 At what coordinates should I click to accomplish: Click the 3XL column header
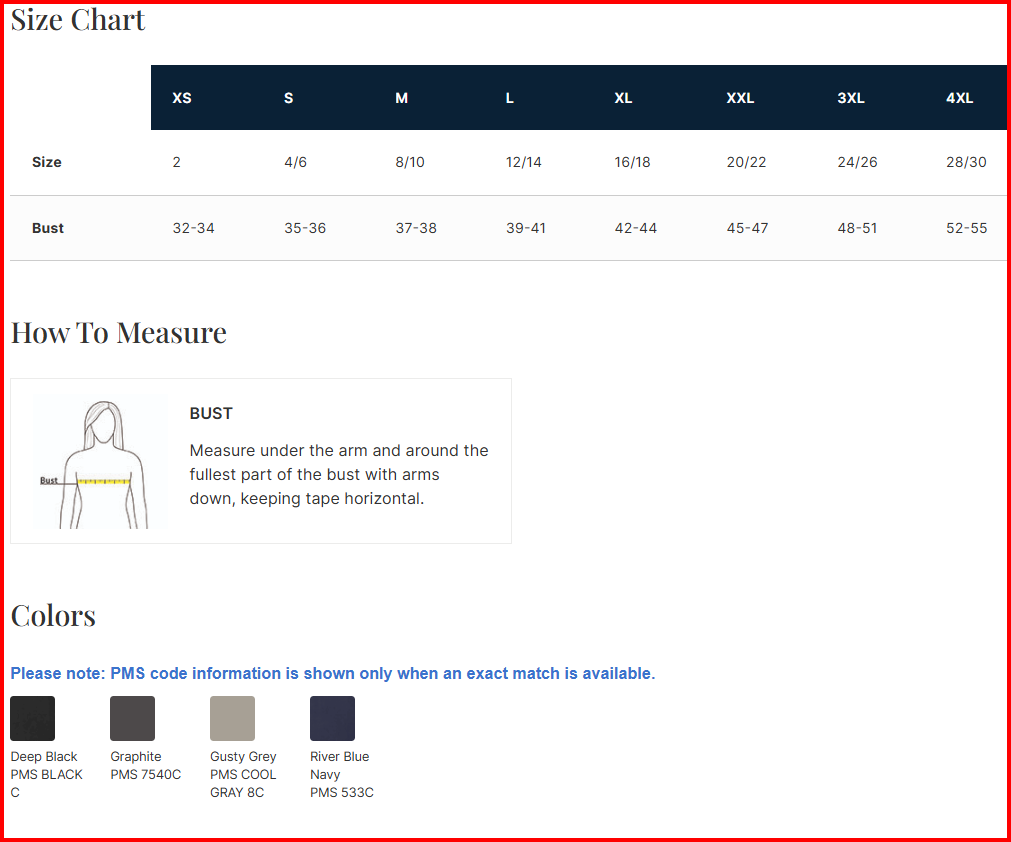click(851, 98)
